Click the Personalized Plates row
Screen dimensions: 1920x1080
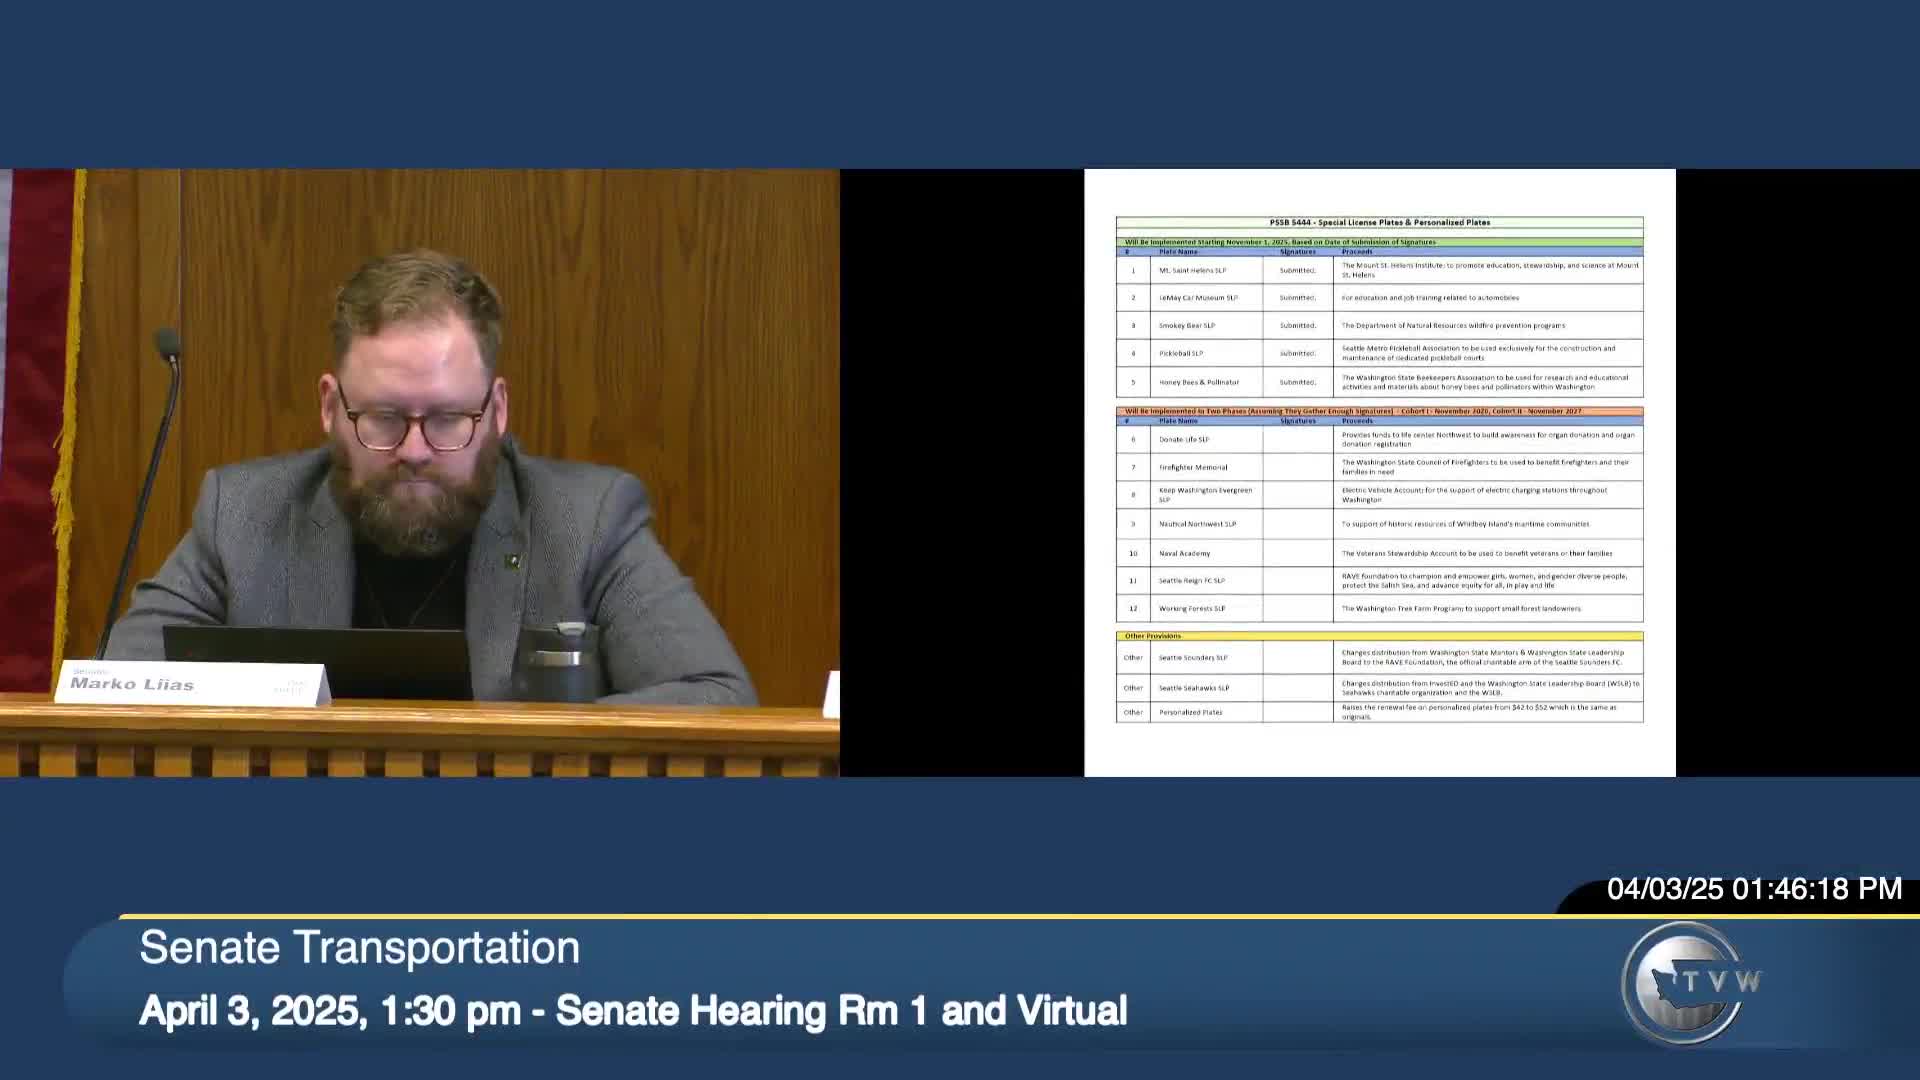coord(1190,712)
